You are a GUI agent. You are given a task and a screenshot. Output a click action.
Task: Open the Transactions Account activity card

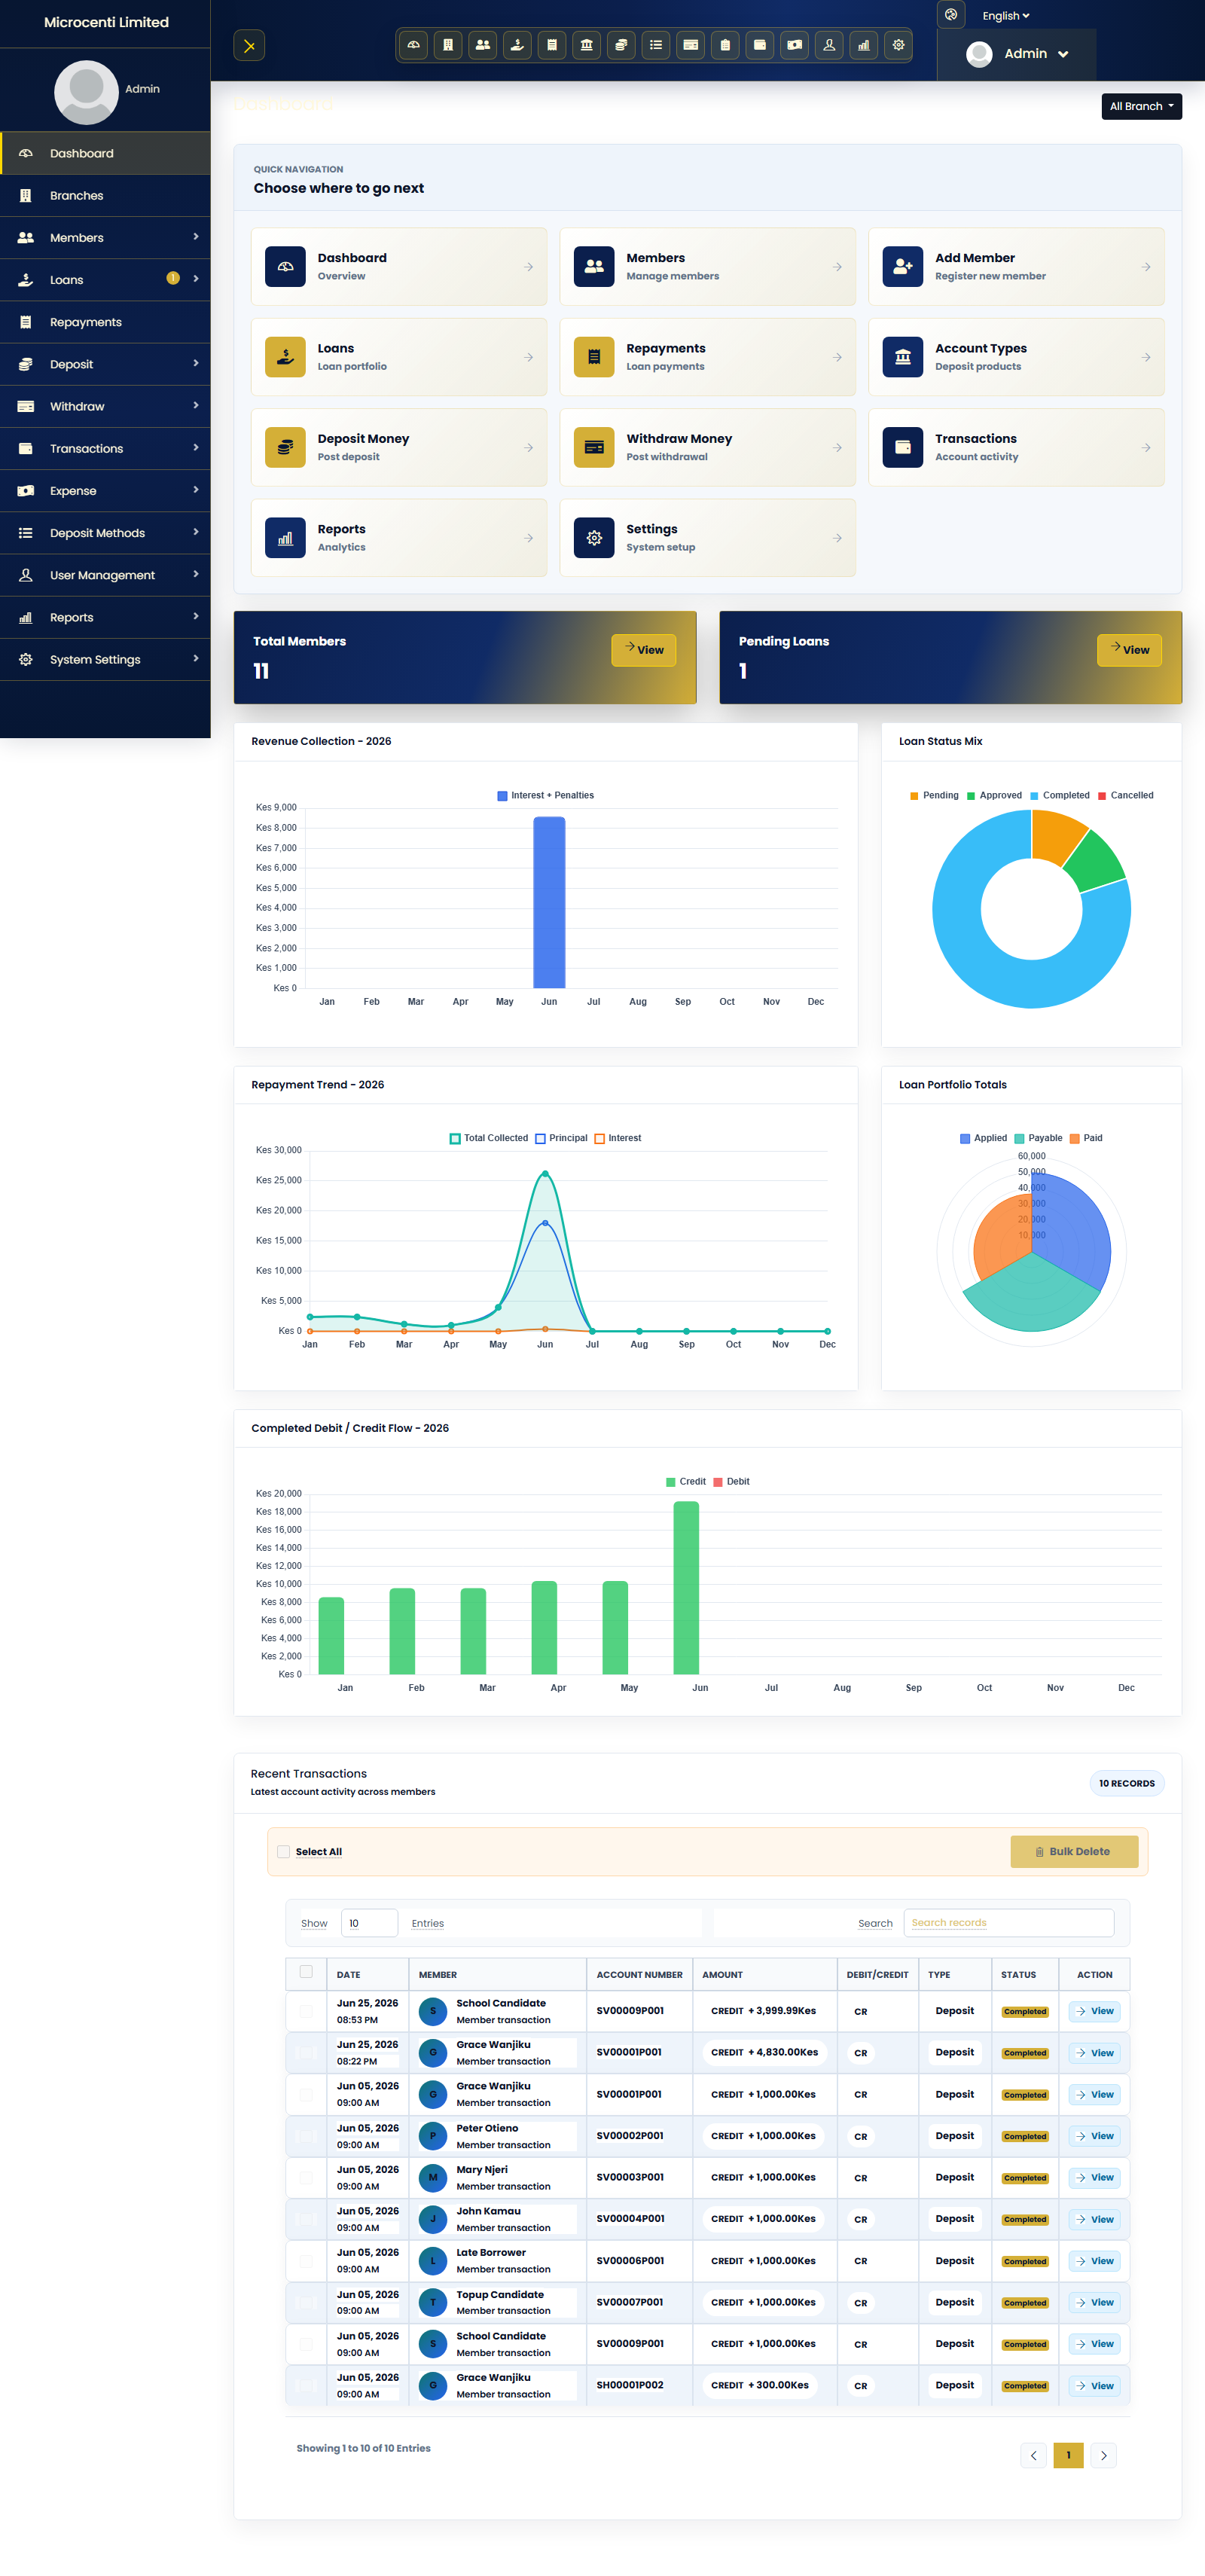click(1016, 447)
